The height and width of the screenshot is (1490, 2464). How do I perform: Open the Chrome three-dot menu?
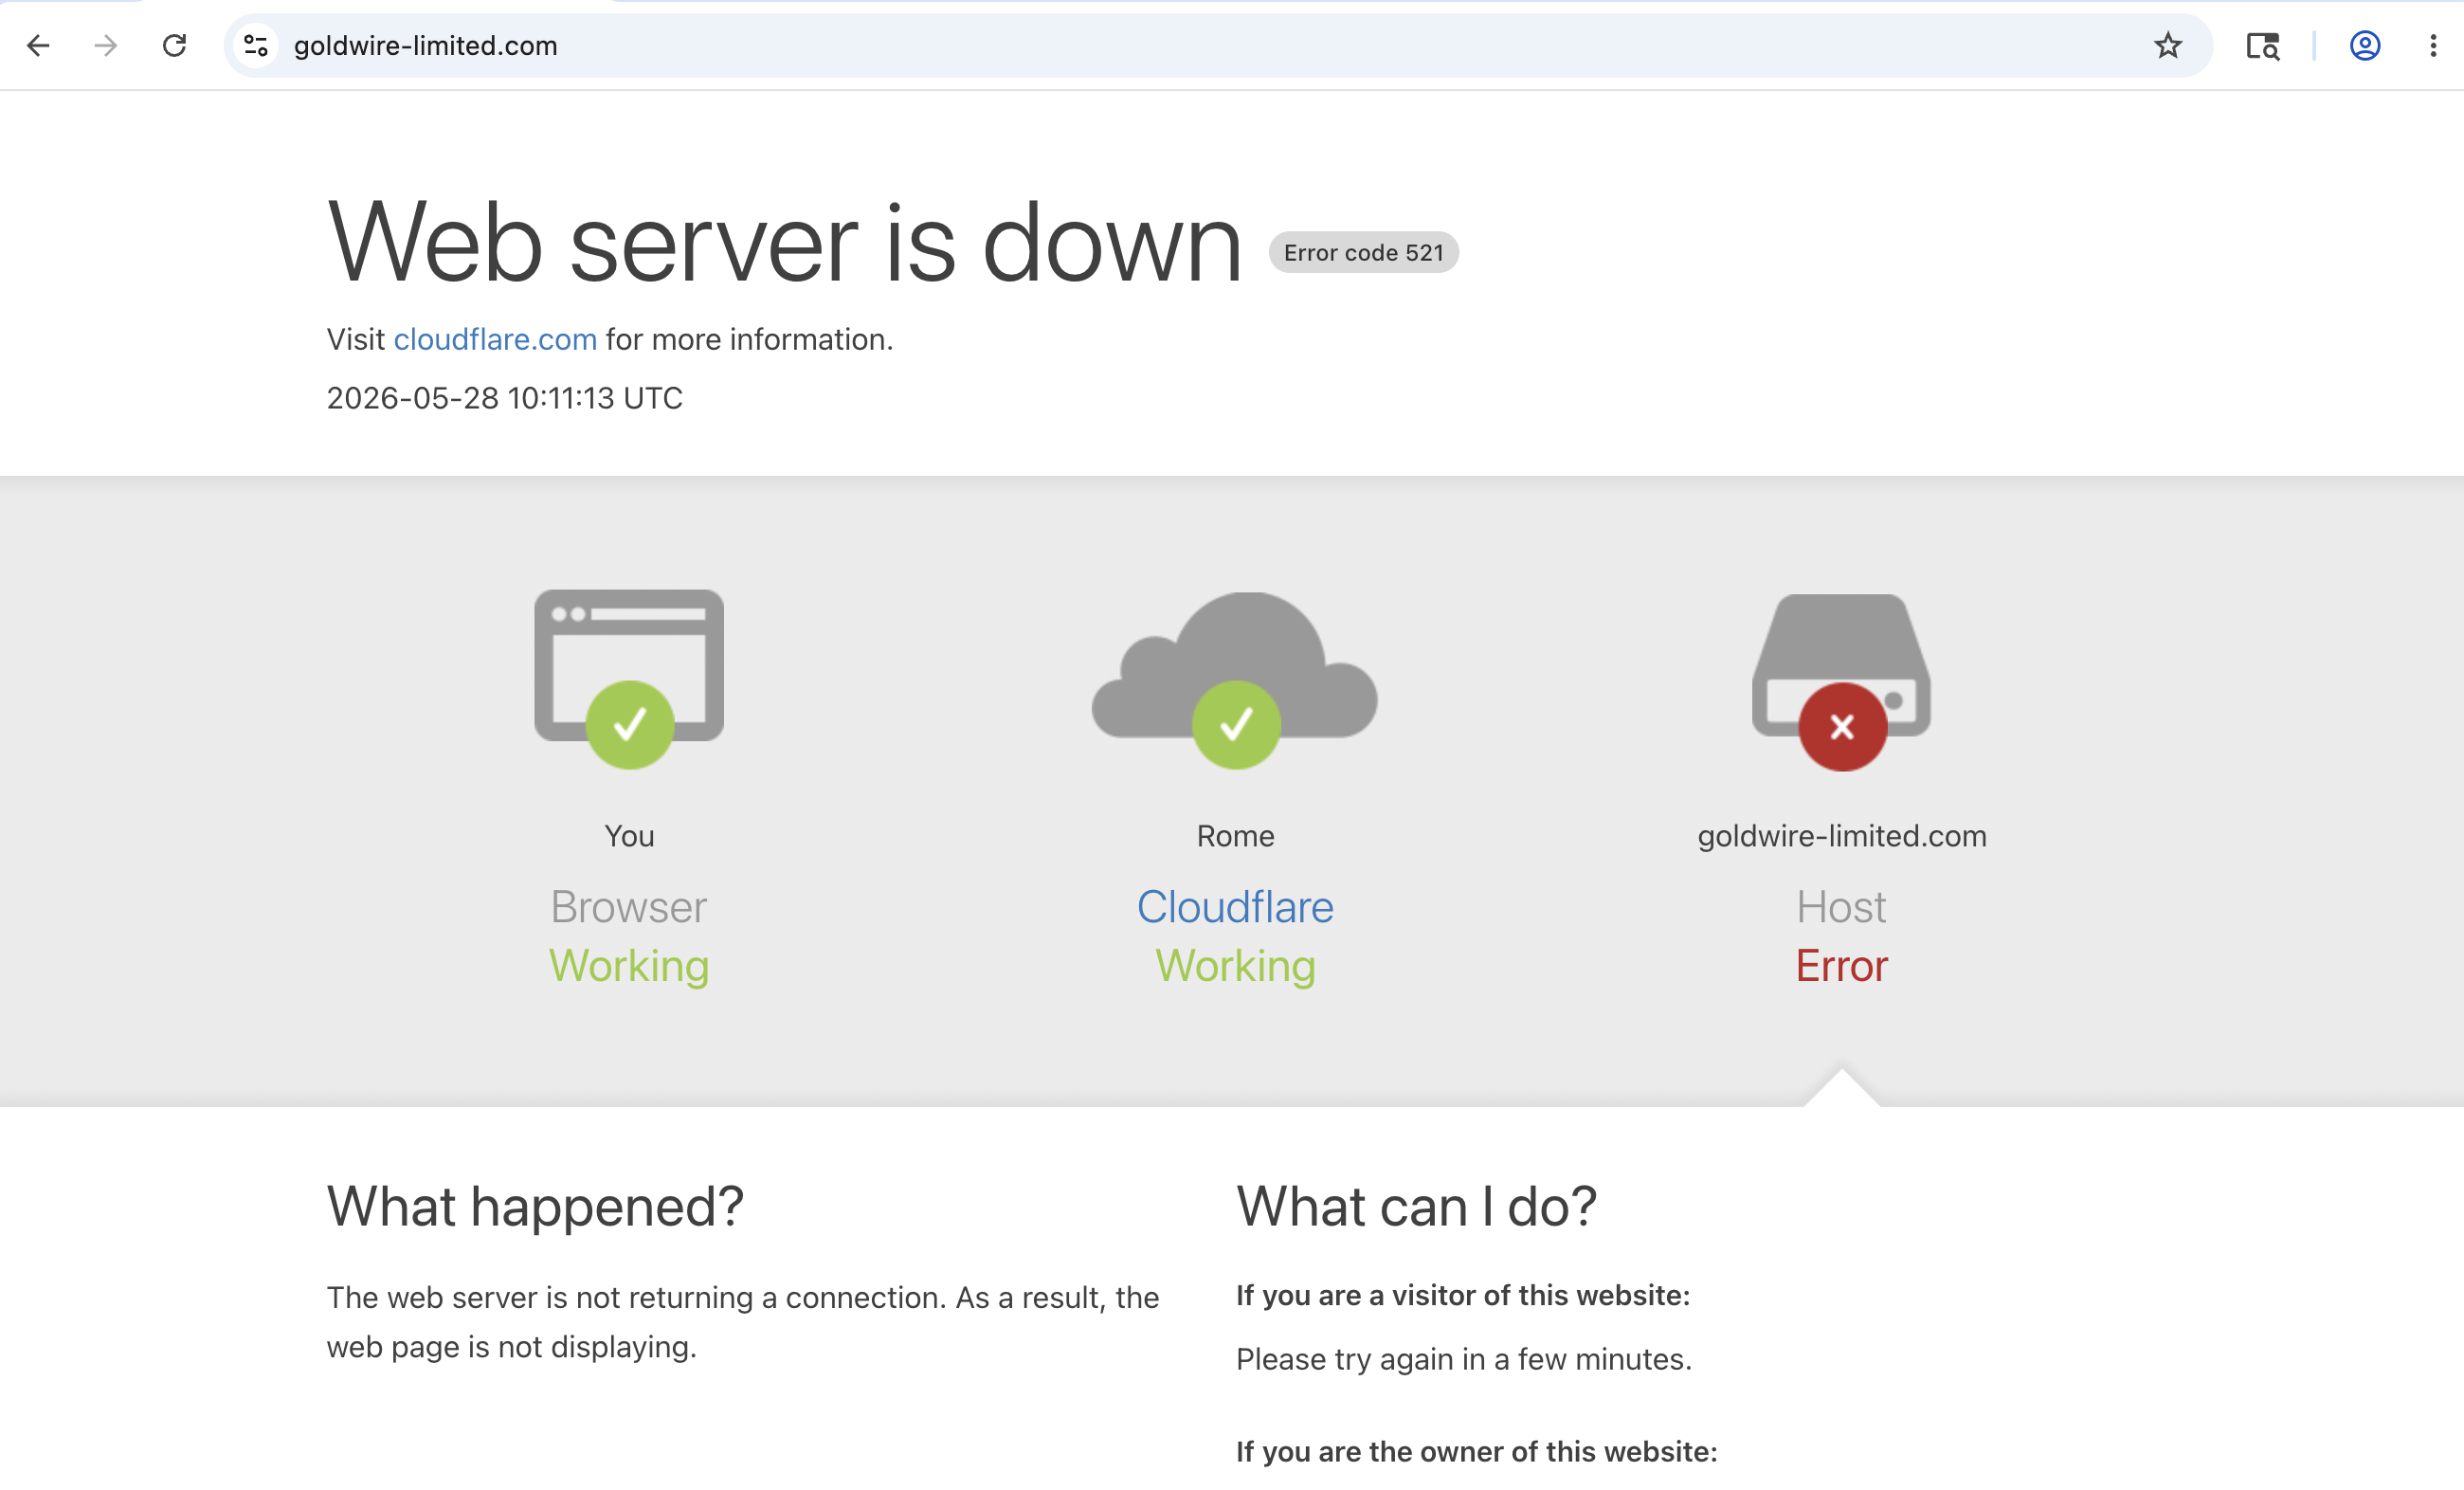2433,45
